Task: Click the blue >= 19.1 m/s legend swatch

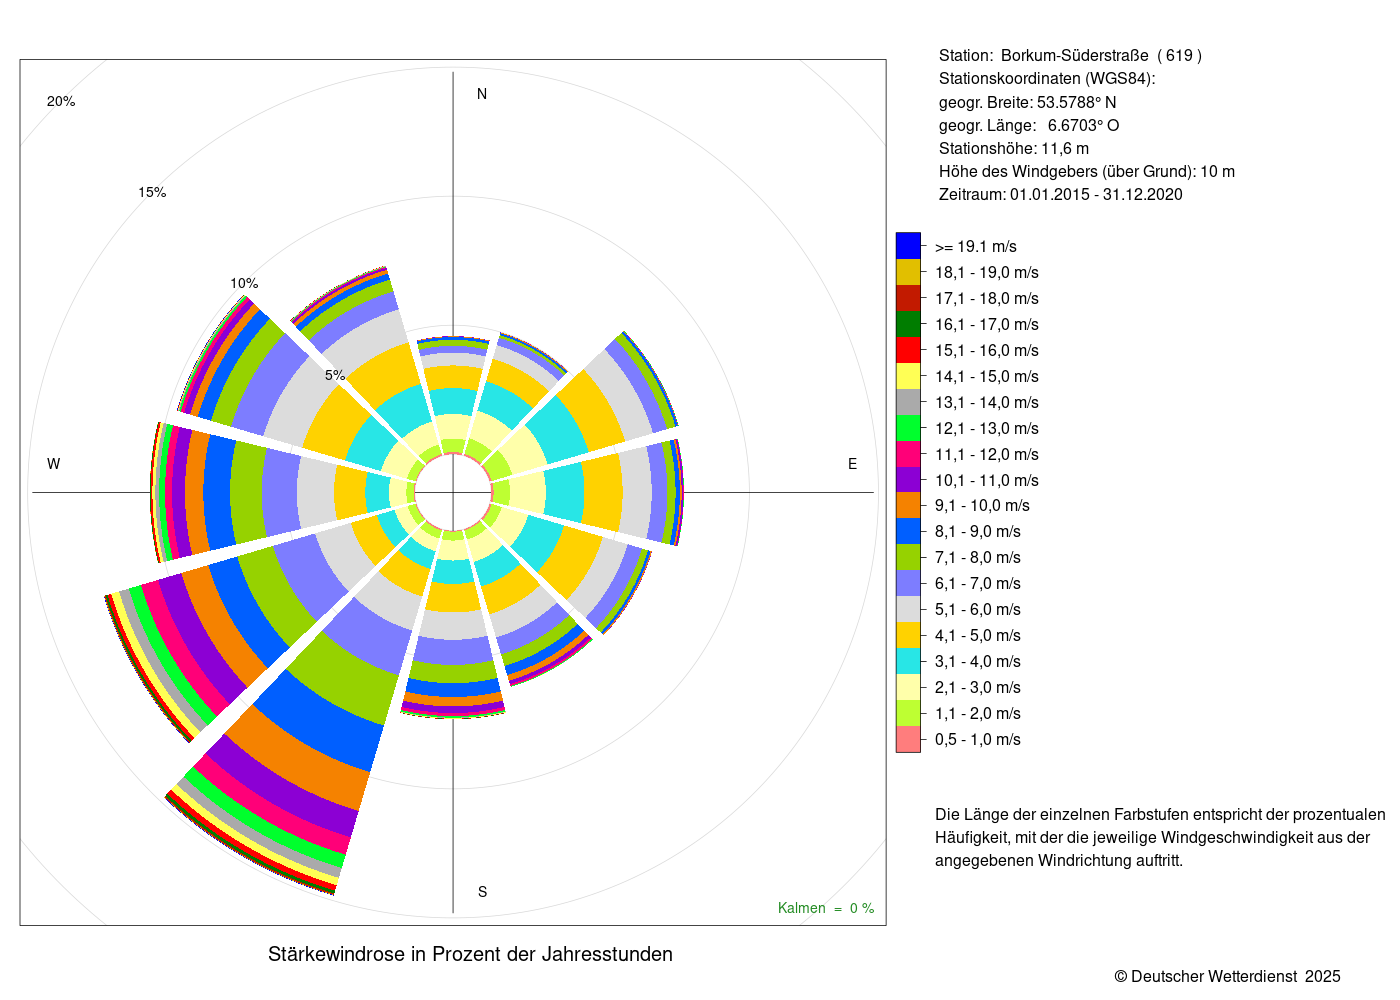Action: [908, 246]
